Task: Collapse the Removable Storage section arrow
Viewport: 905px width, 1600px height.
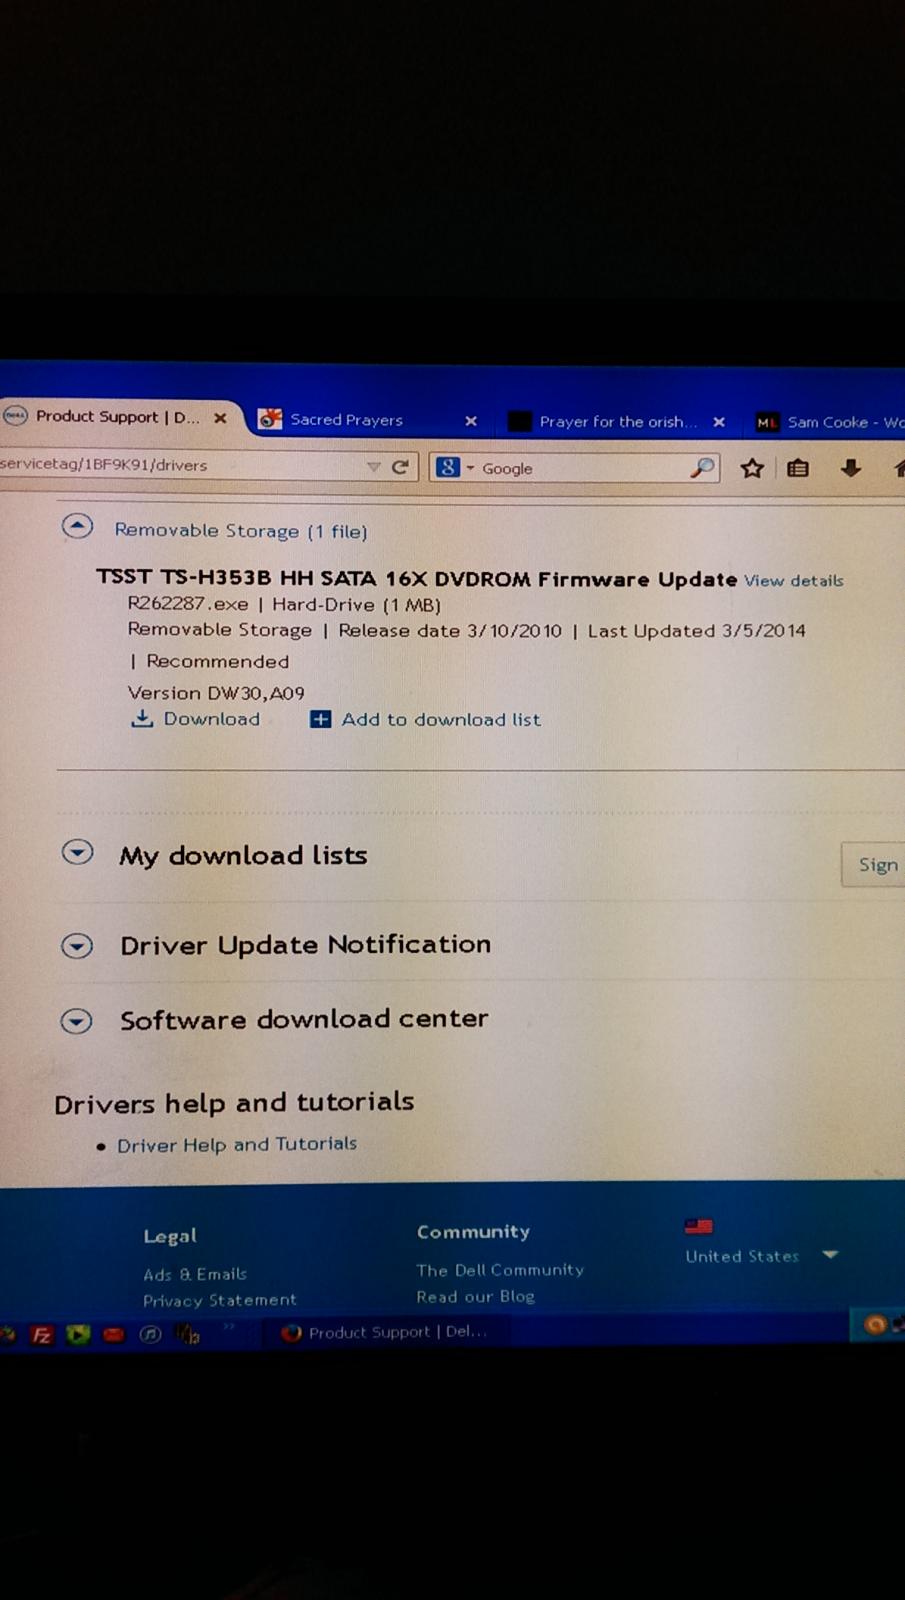Action: [77, 526]
